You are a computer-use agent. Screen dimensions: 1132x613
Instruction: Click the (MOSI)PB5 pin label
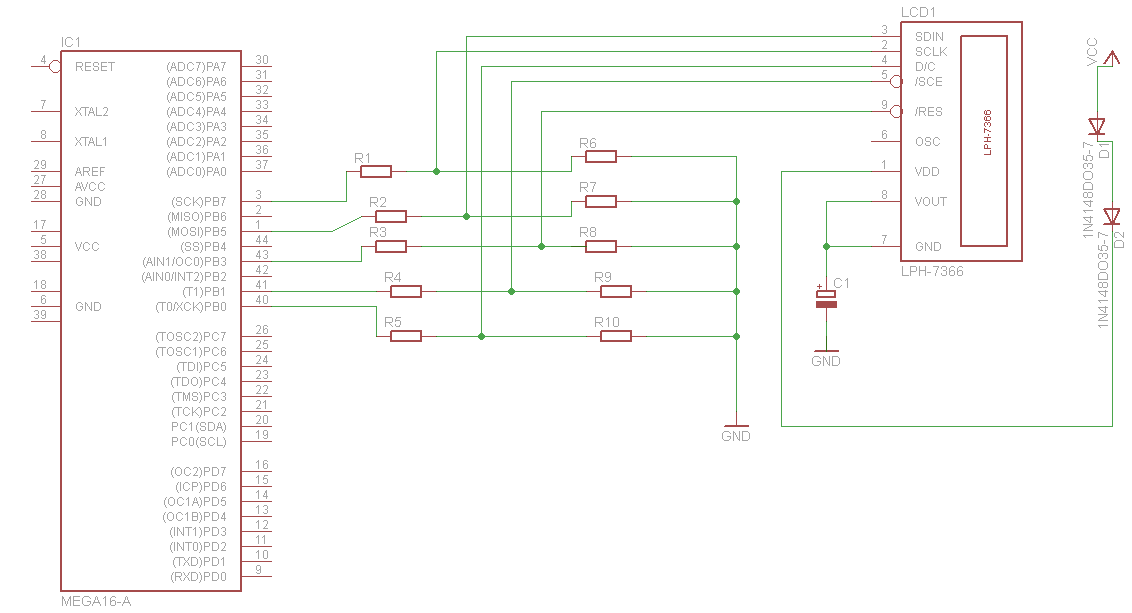click(197, 232)
